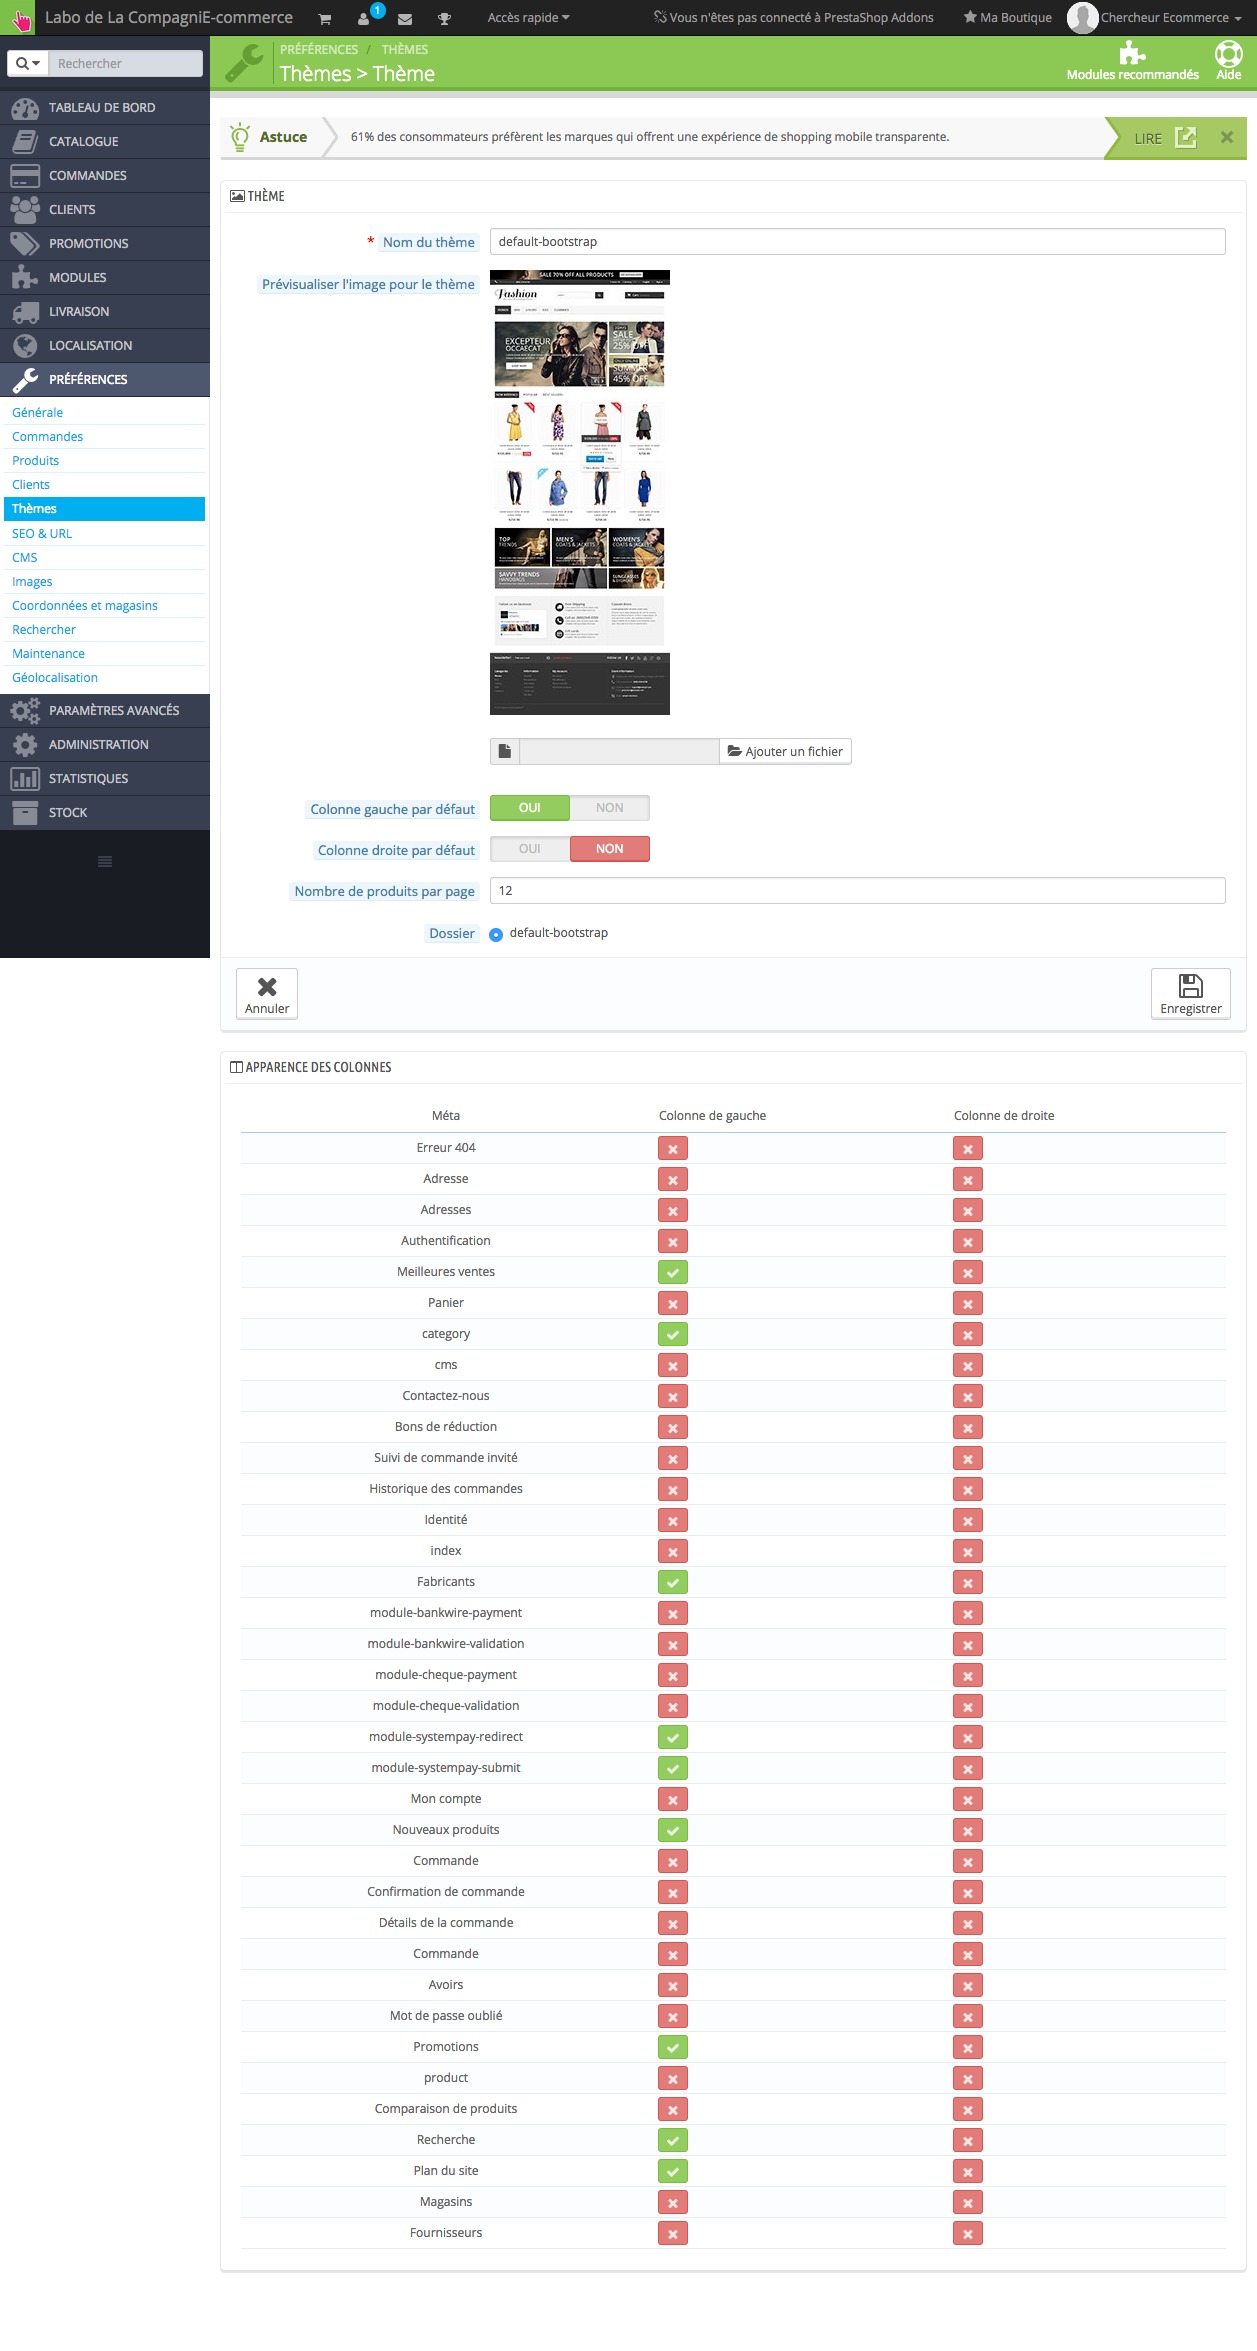The width and height of the screenshot is (1257, 2351).
Task: Expand the Accès rapide dropdown
Action: pos(528,18)
